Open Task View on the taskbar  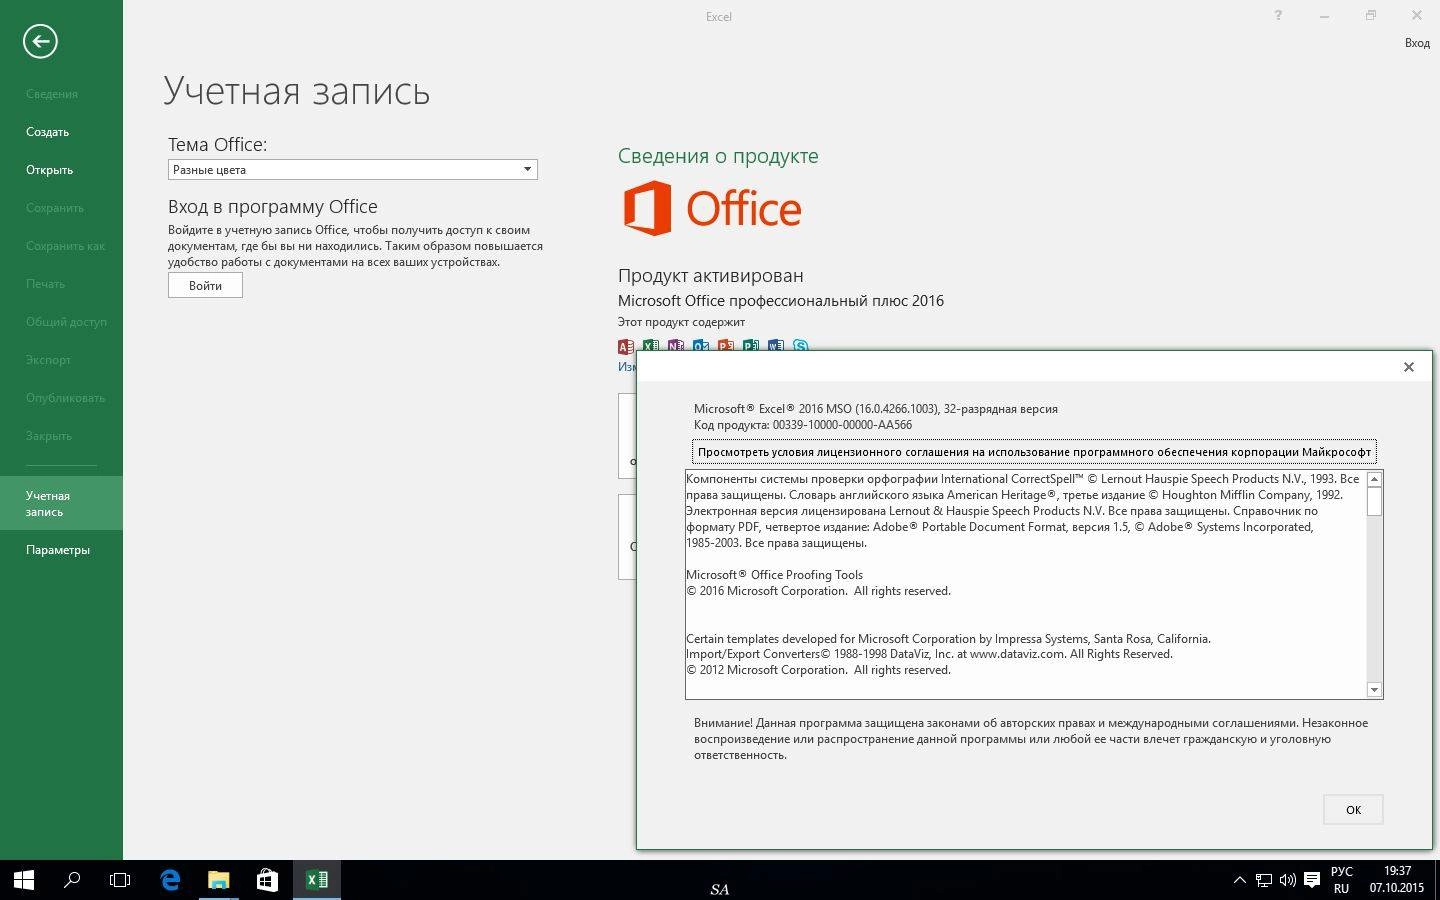point(120,880)
